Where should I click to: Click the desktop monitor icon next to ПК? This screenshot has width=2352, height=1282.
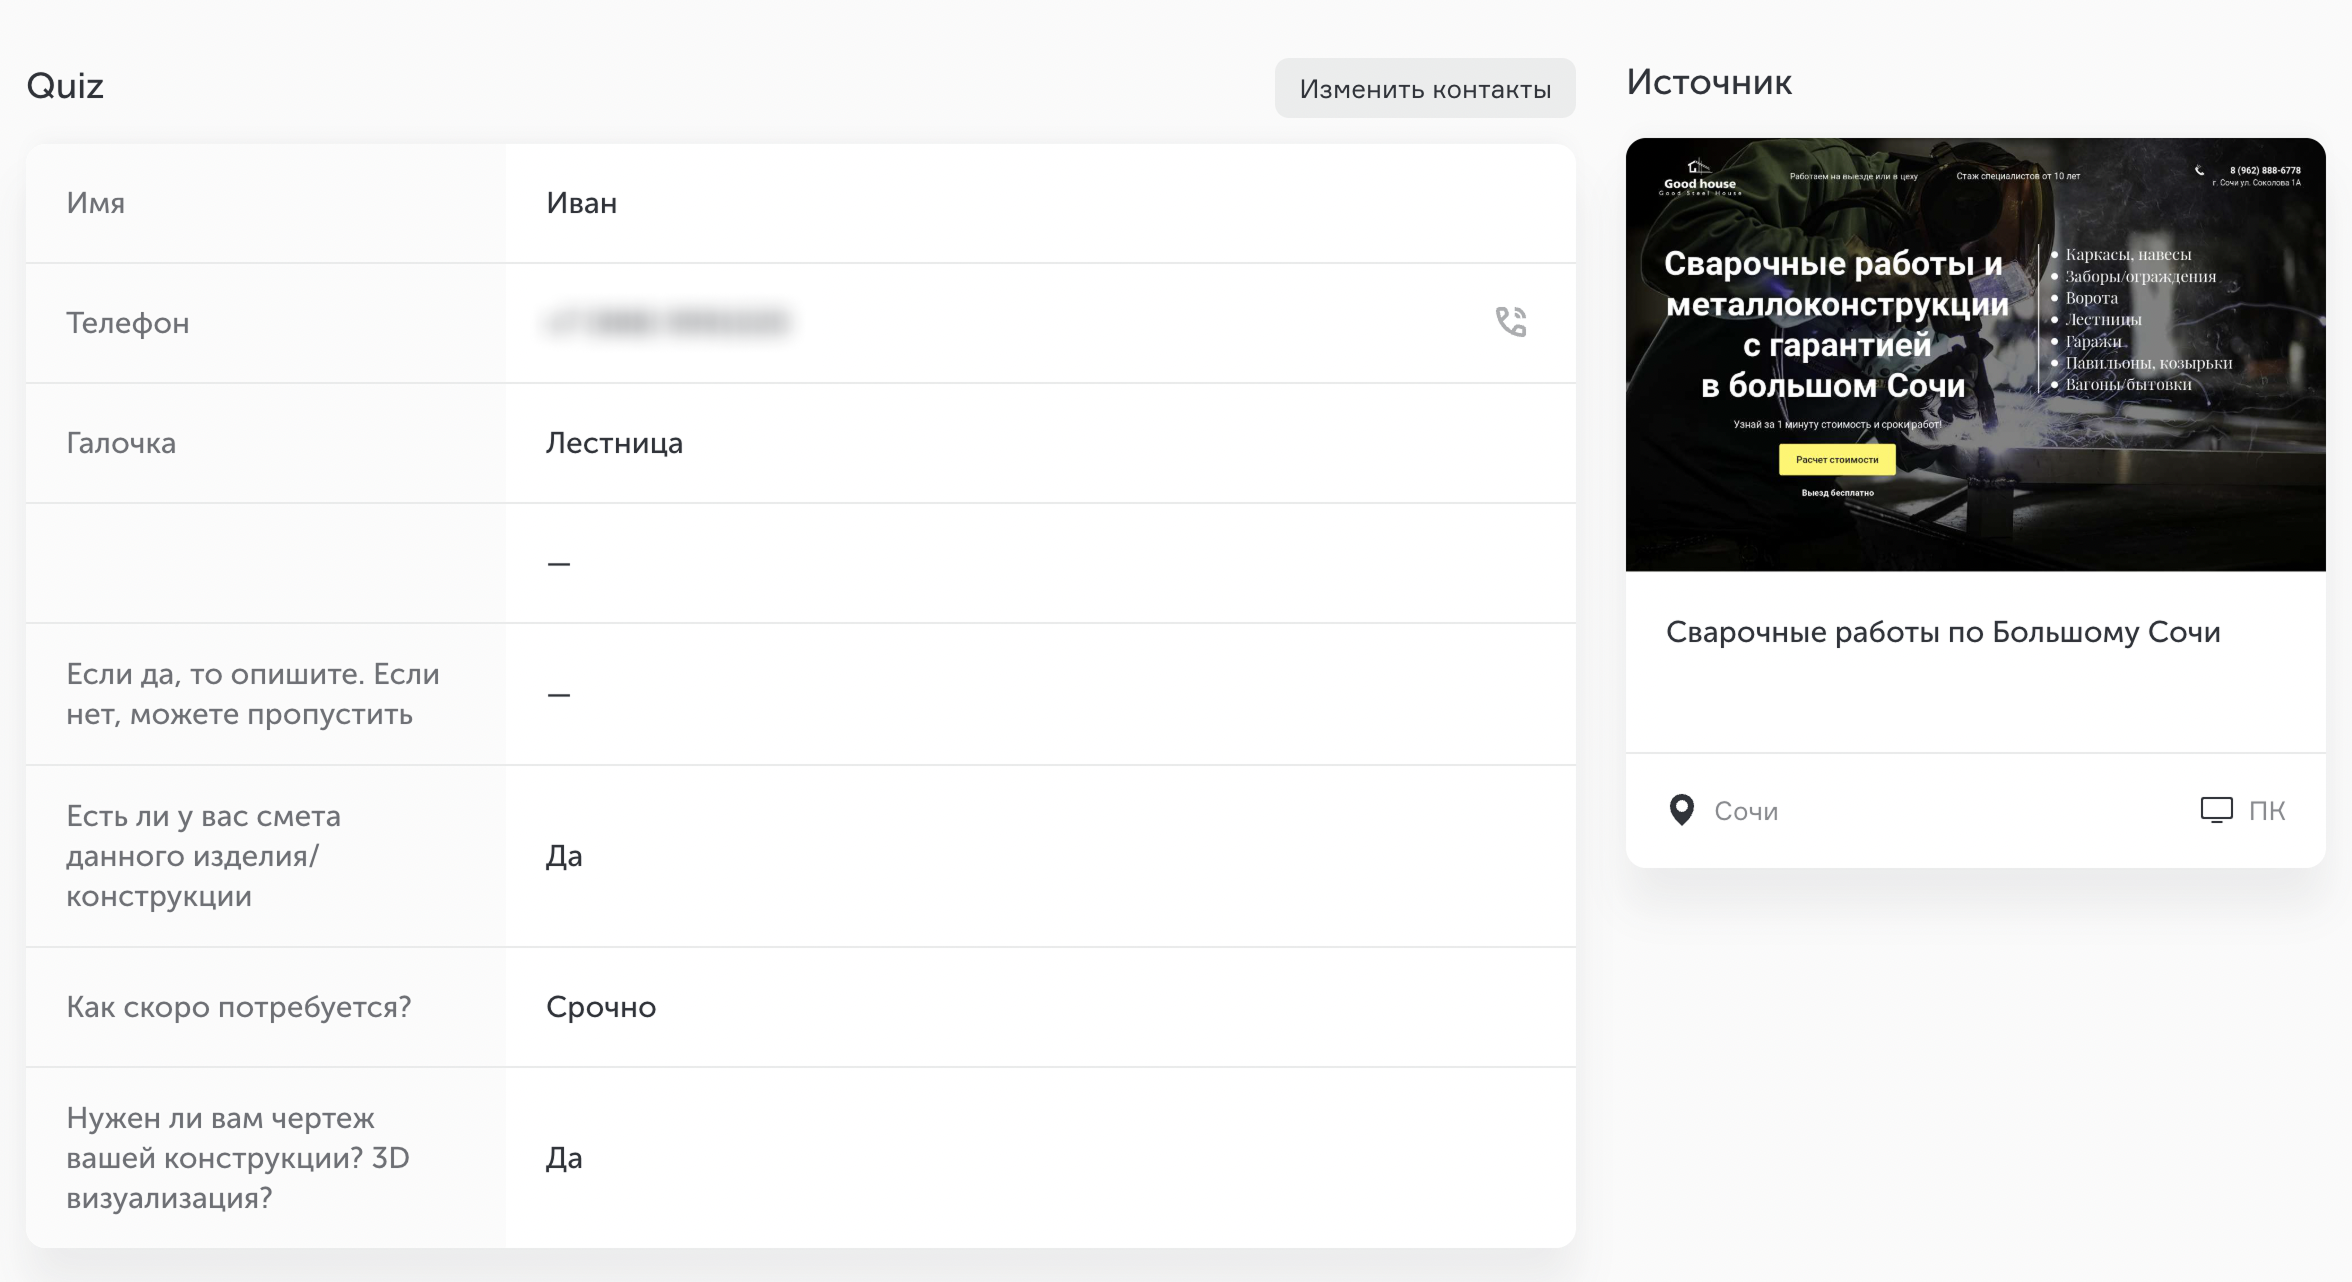pyautogui.click(x=2216, y=810)
